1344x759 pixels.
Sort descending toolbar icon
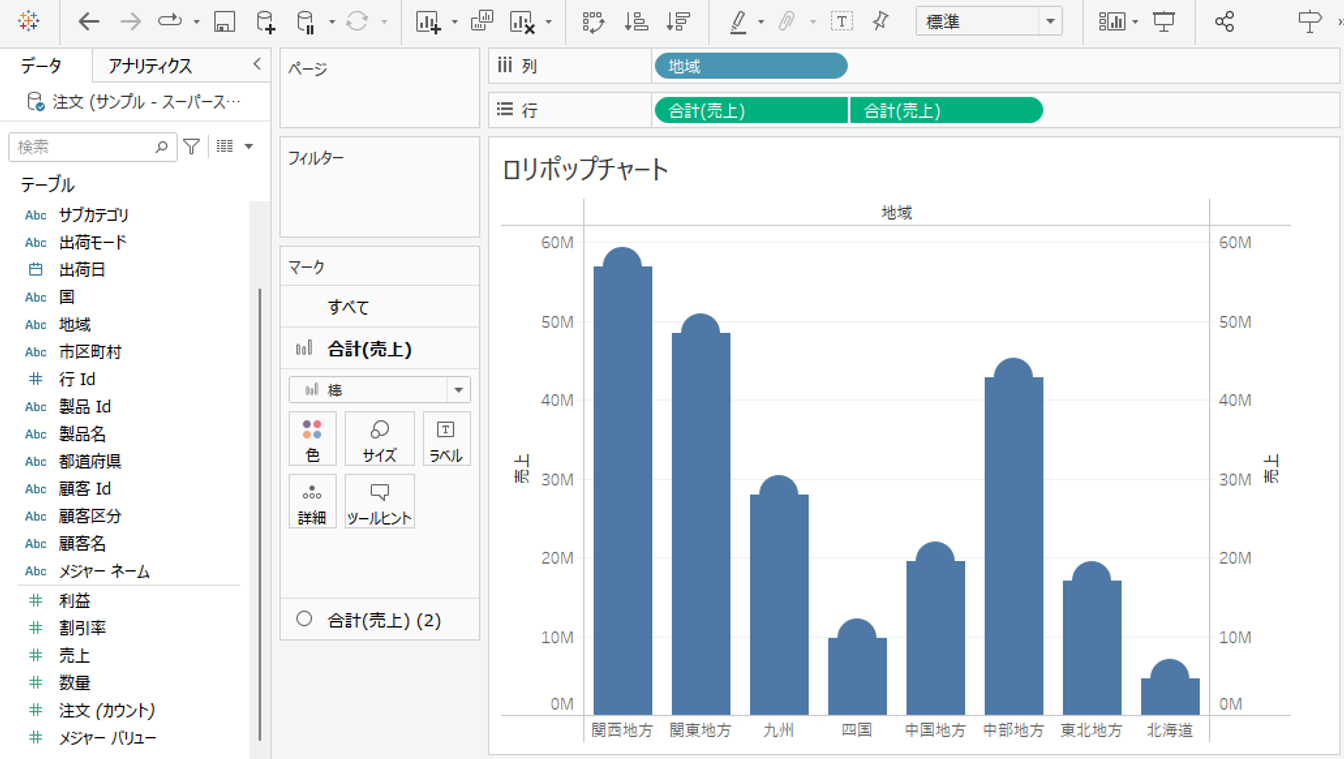pos(677,21)
